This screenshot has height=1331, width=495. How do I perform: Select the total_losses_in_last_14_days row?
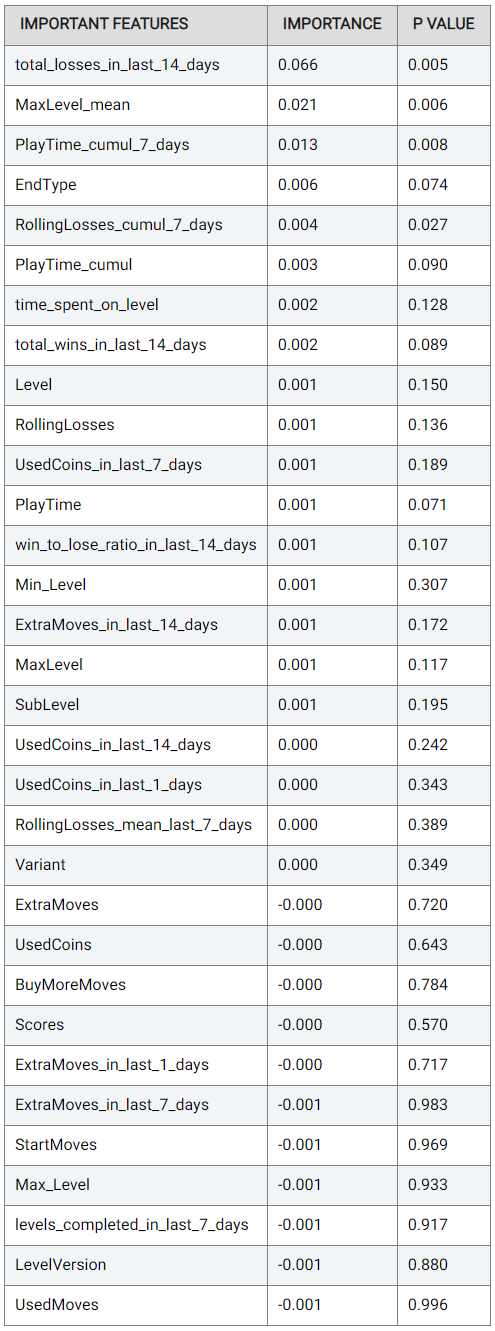point(248,65)
